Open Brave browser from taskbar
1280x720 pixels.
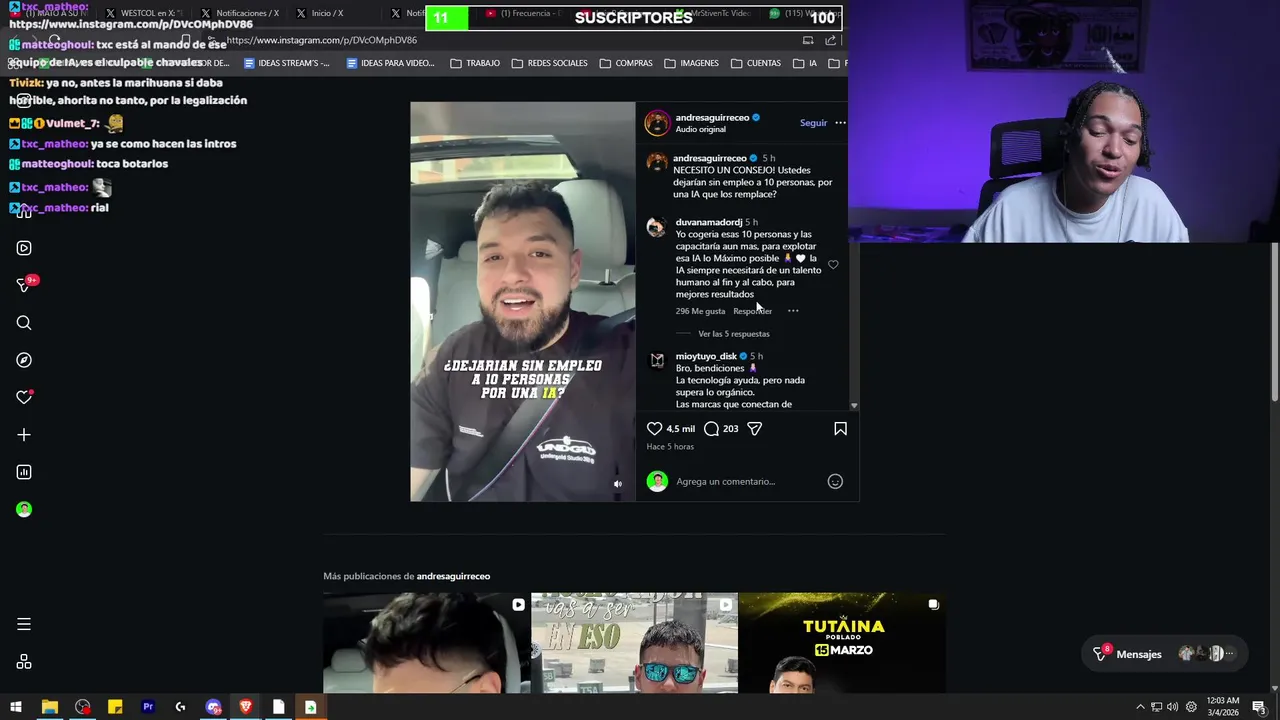coord(246,707)
